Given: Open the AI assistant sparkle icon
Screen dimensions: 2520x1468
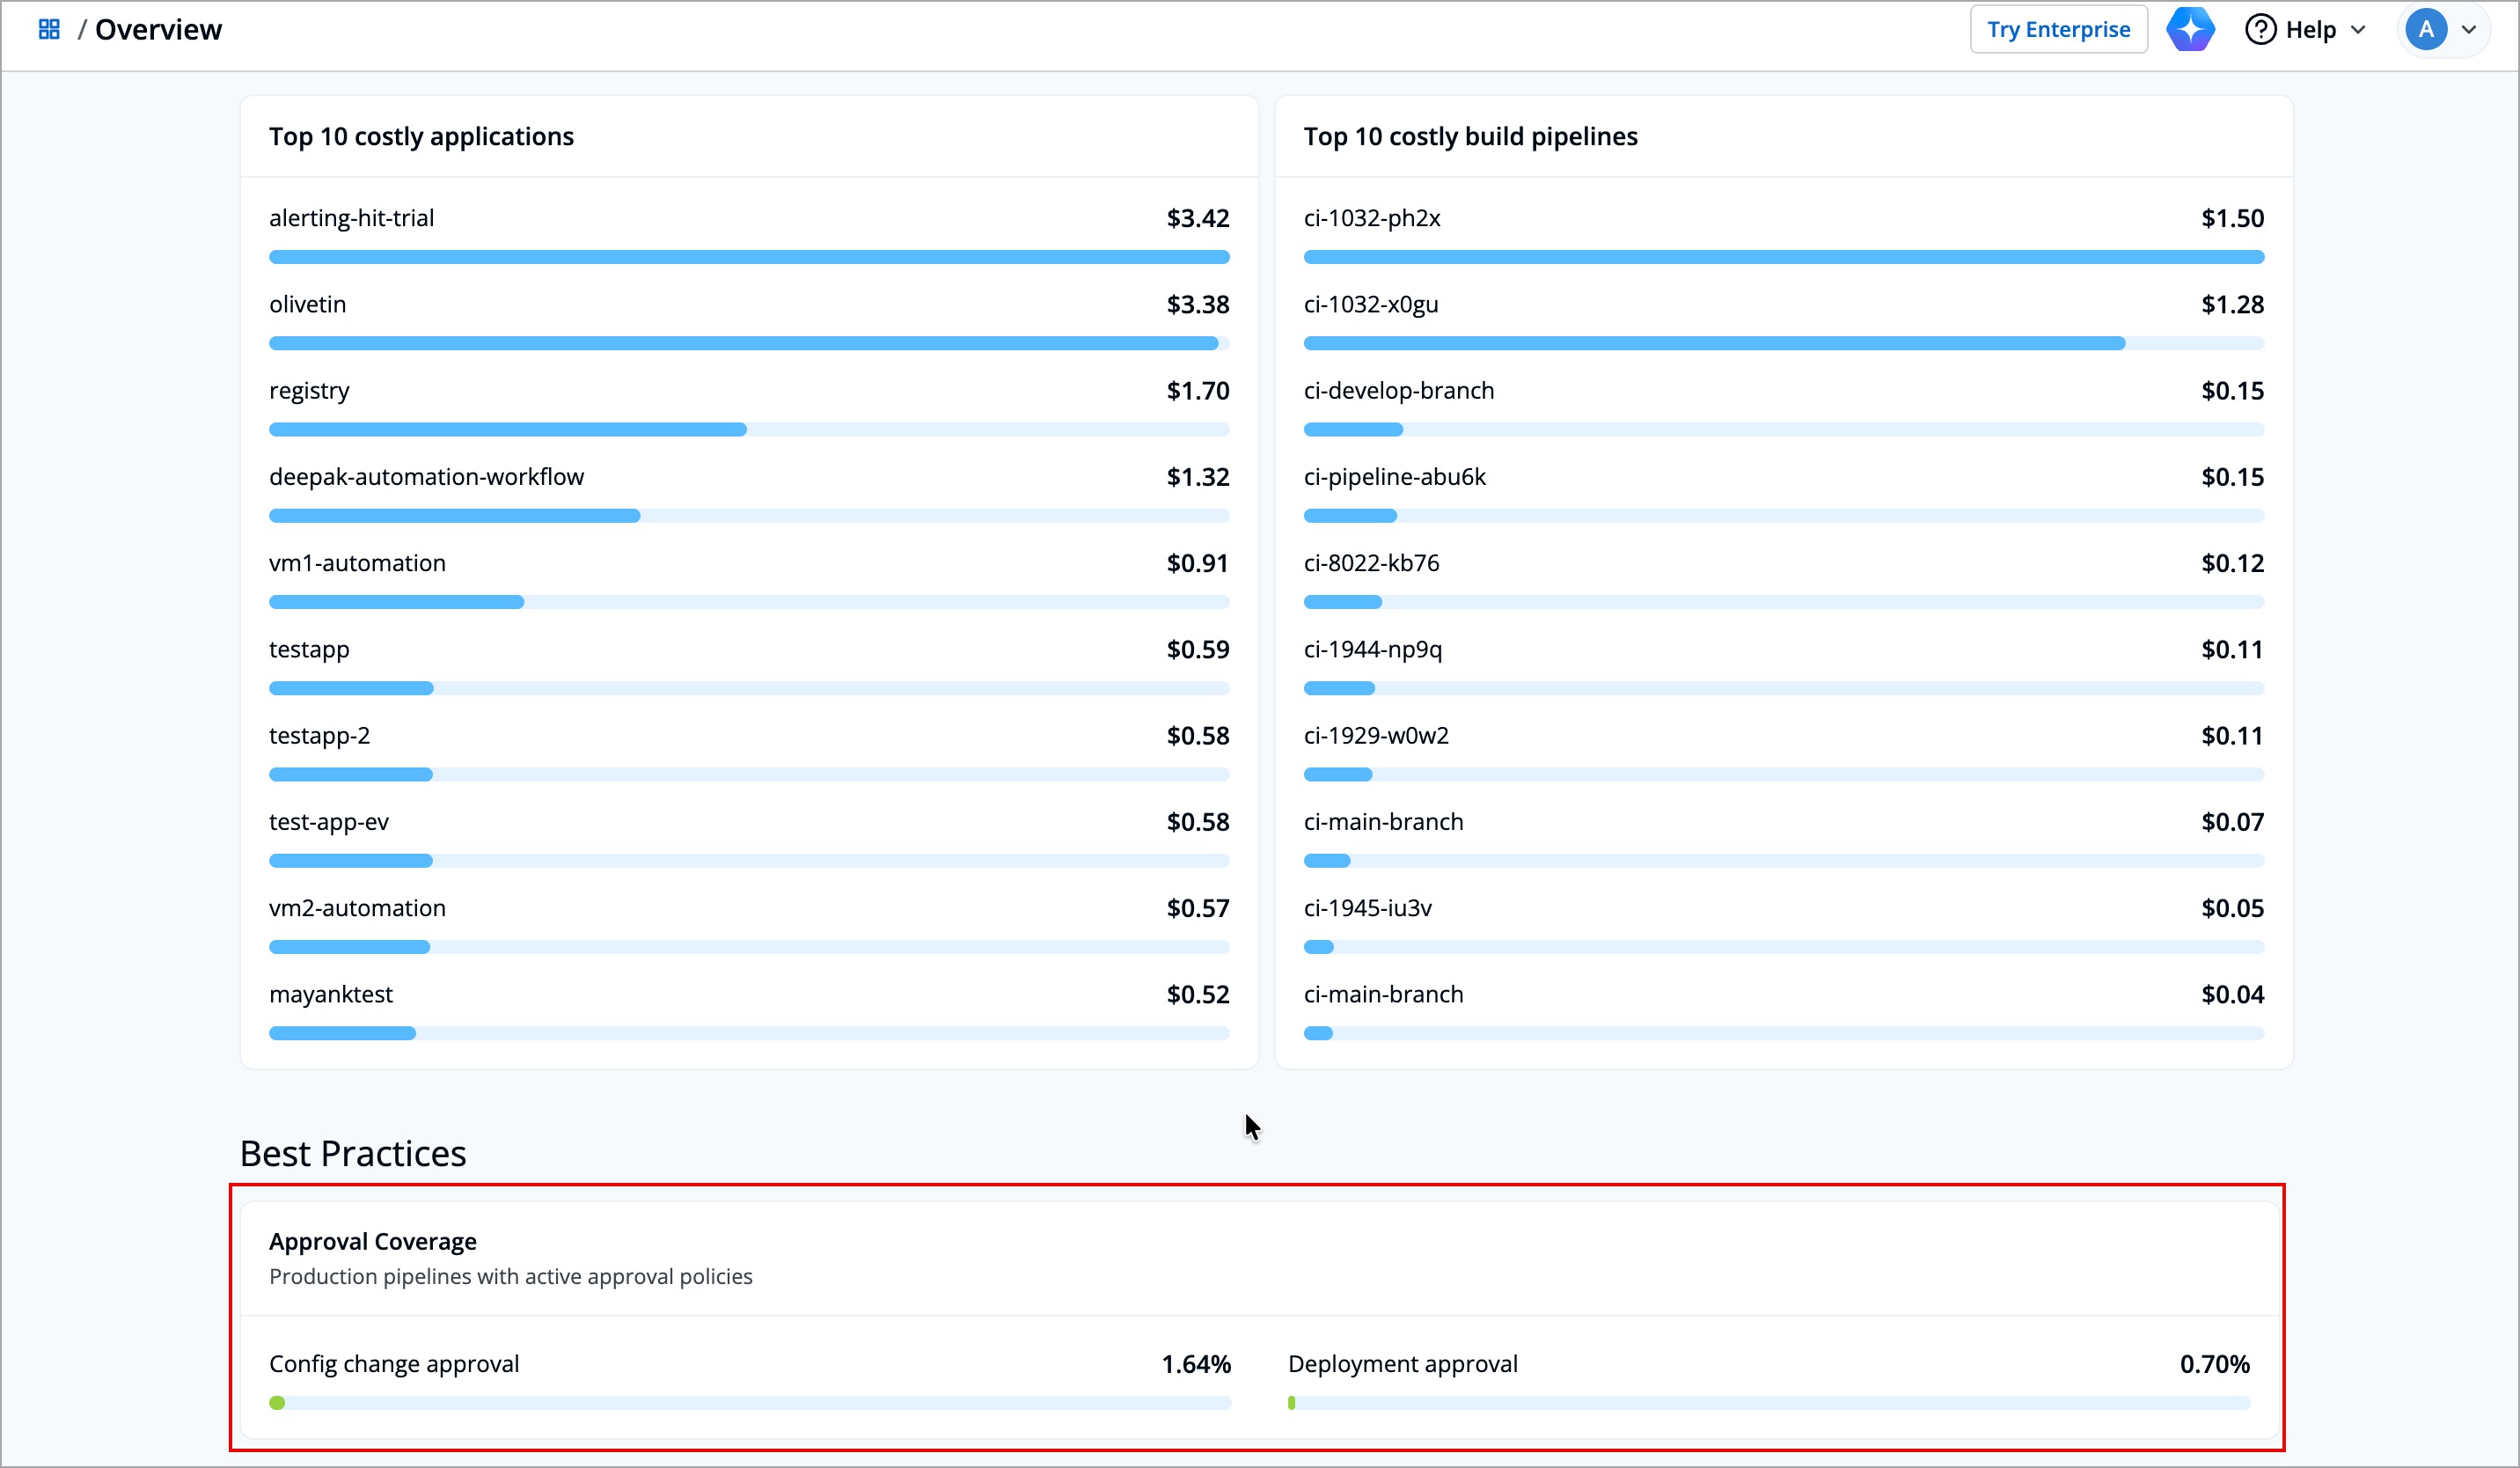Looking at the screenshot, I should pos(2189,29).
